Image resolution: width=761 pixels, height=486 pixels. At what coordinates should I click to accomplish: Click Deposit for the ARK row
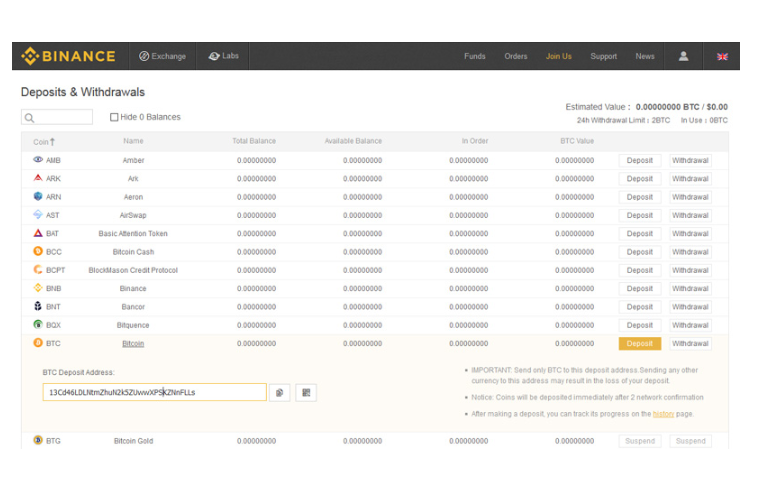640,179
